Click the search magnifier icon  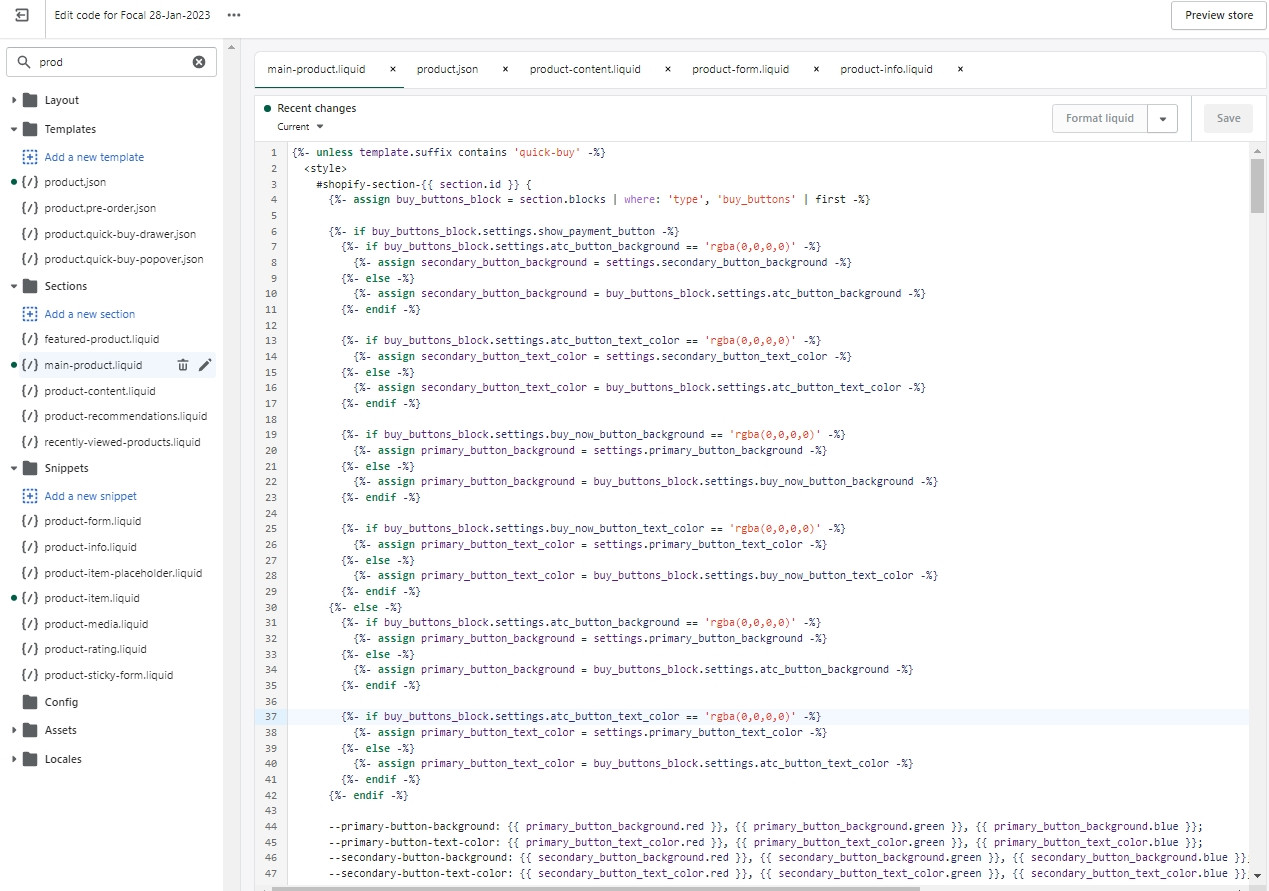coord(24,62)
